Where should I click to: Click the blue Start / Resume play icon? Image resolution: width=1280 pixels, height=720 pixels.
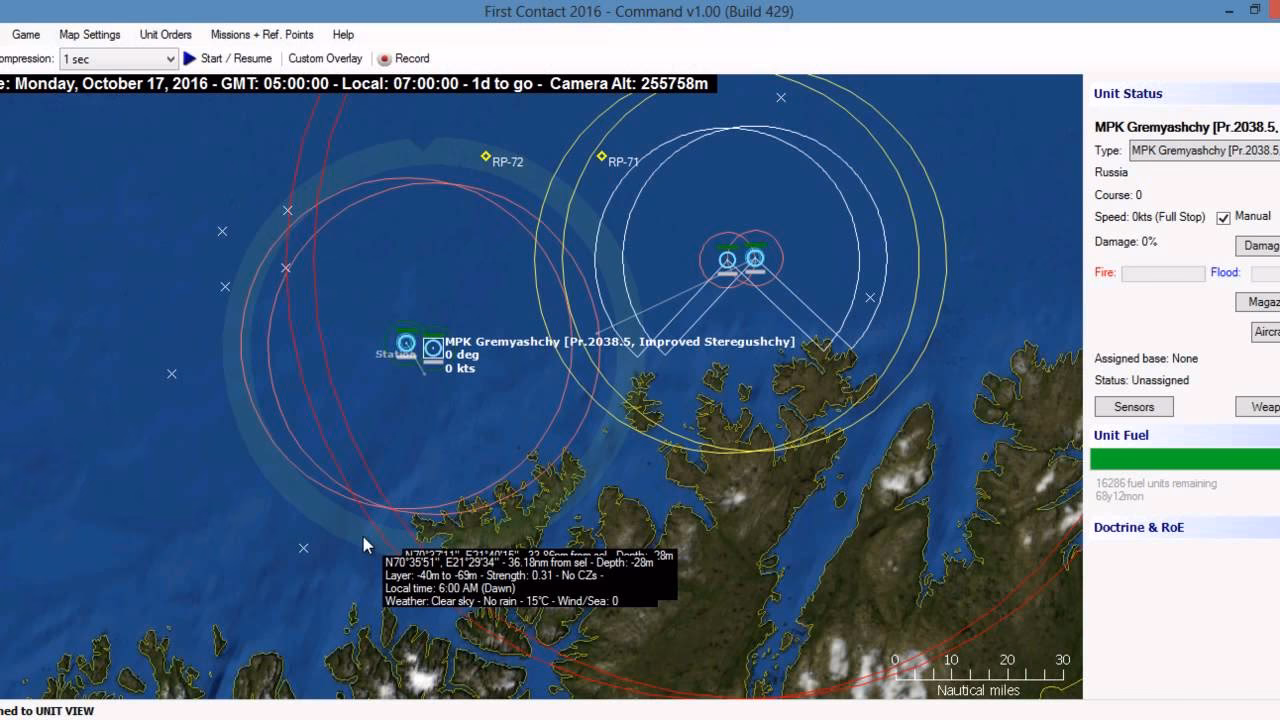point(189,58)
